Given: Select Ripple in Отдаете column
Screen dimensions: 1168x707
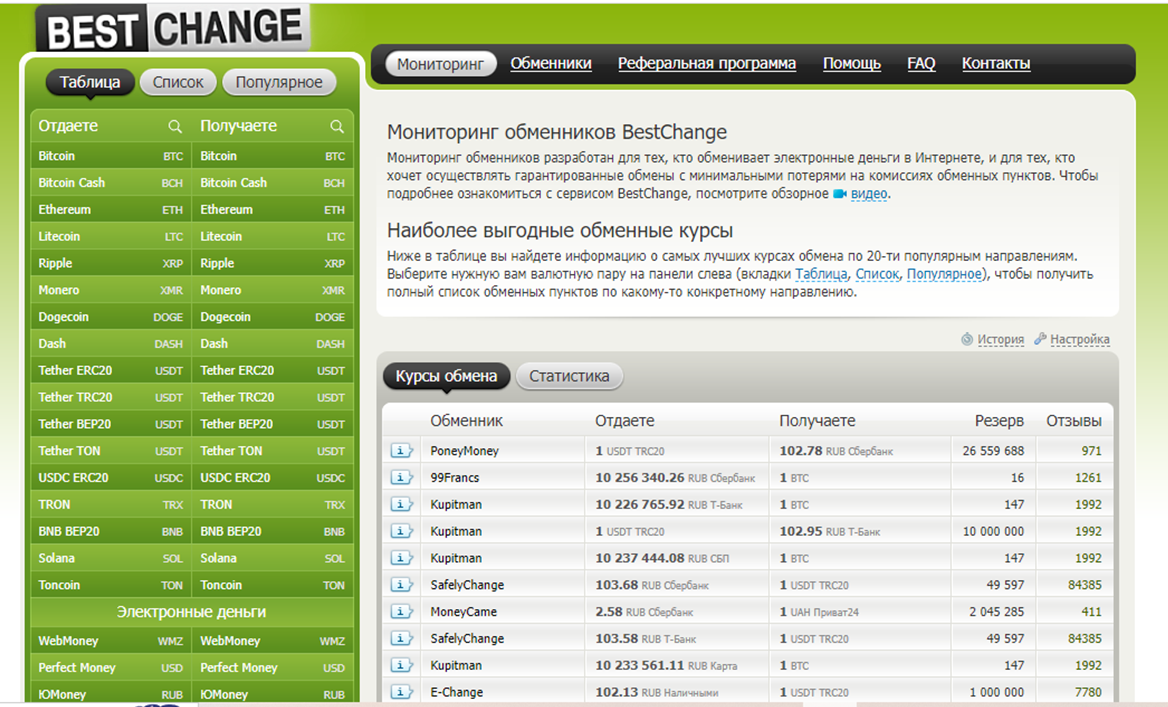Looking at the screenshot, I should pos(111,264).
